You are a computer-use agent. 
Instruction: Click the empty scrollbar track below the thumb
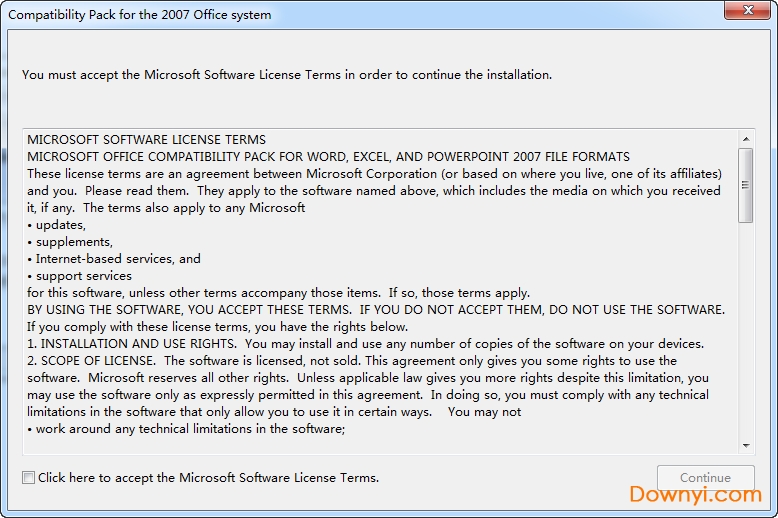[746, 330]
